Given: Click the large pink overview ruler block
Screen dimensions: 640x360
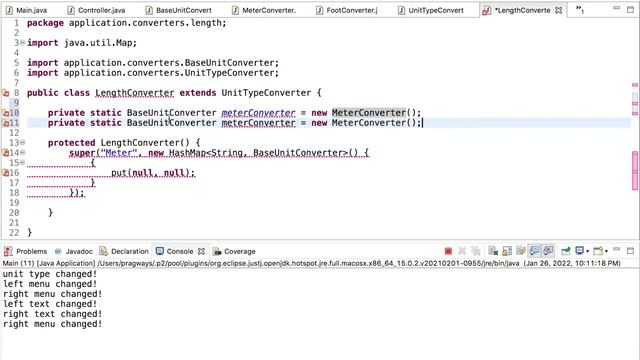Looking at the screenshot, I should click(635, 170).
